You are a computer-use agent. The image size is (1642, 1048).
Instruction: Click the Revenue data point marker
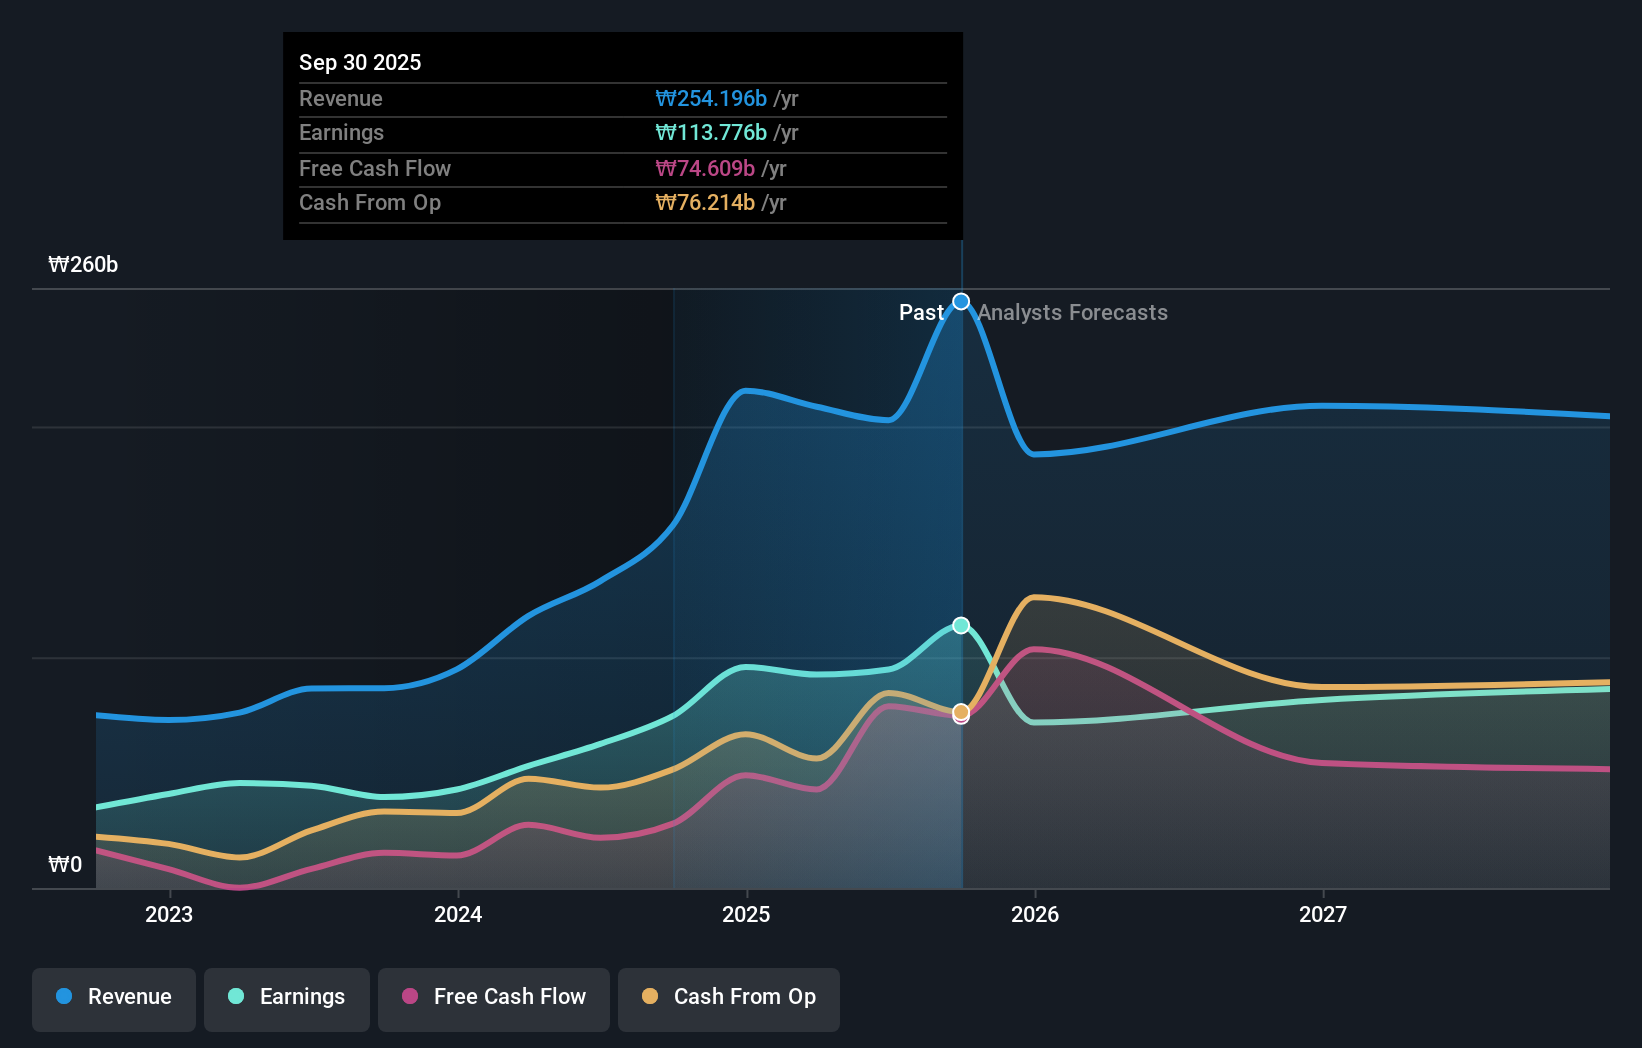click(x=961, y=301)
